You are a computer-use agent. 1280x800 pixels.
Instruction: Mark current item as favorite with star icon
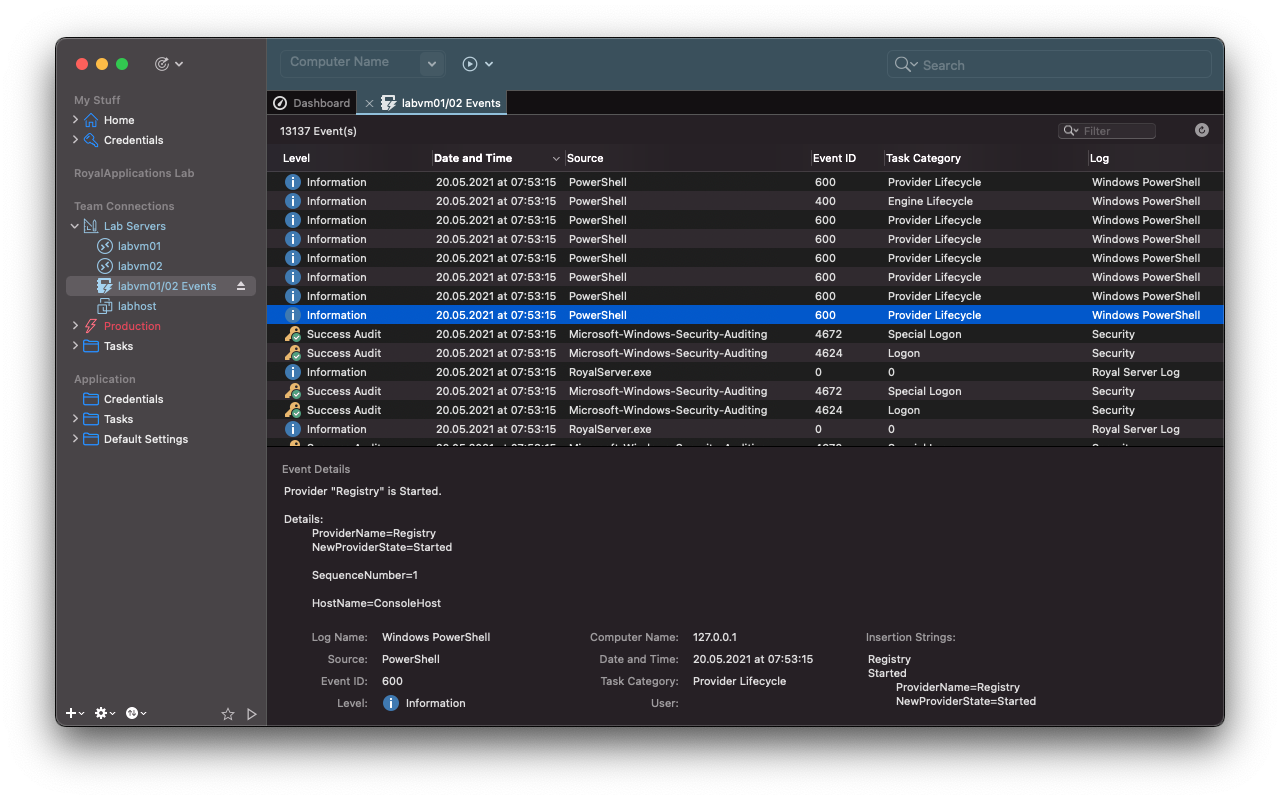pos(228,714)
